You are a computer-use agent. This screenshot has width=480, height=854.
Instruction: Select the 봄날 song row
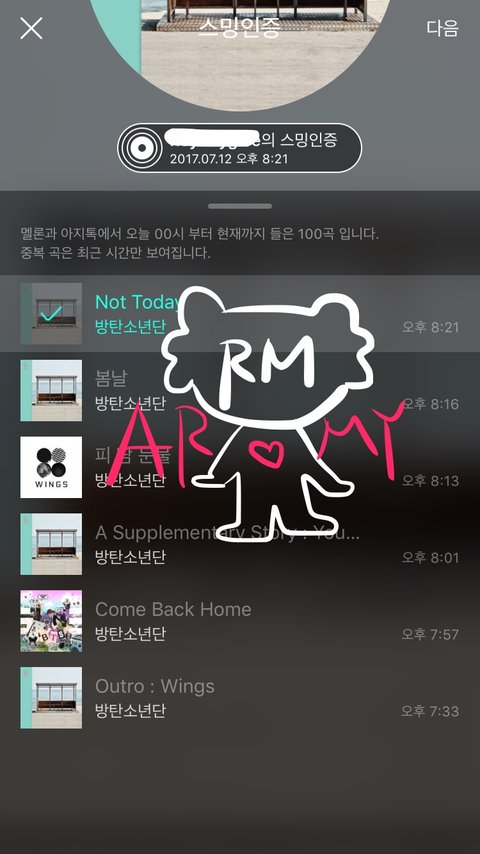[240, 391]
